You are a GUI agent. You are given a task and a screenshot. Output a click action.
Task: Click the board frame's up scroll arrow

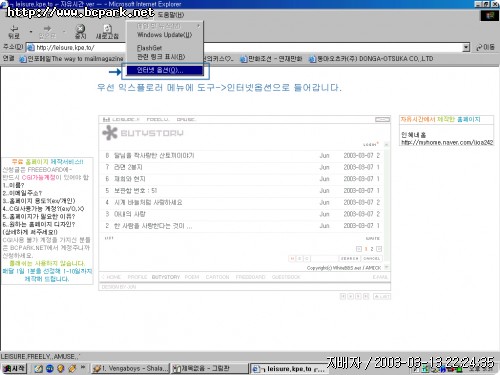coord(386,145)
